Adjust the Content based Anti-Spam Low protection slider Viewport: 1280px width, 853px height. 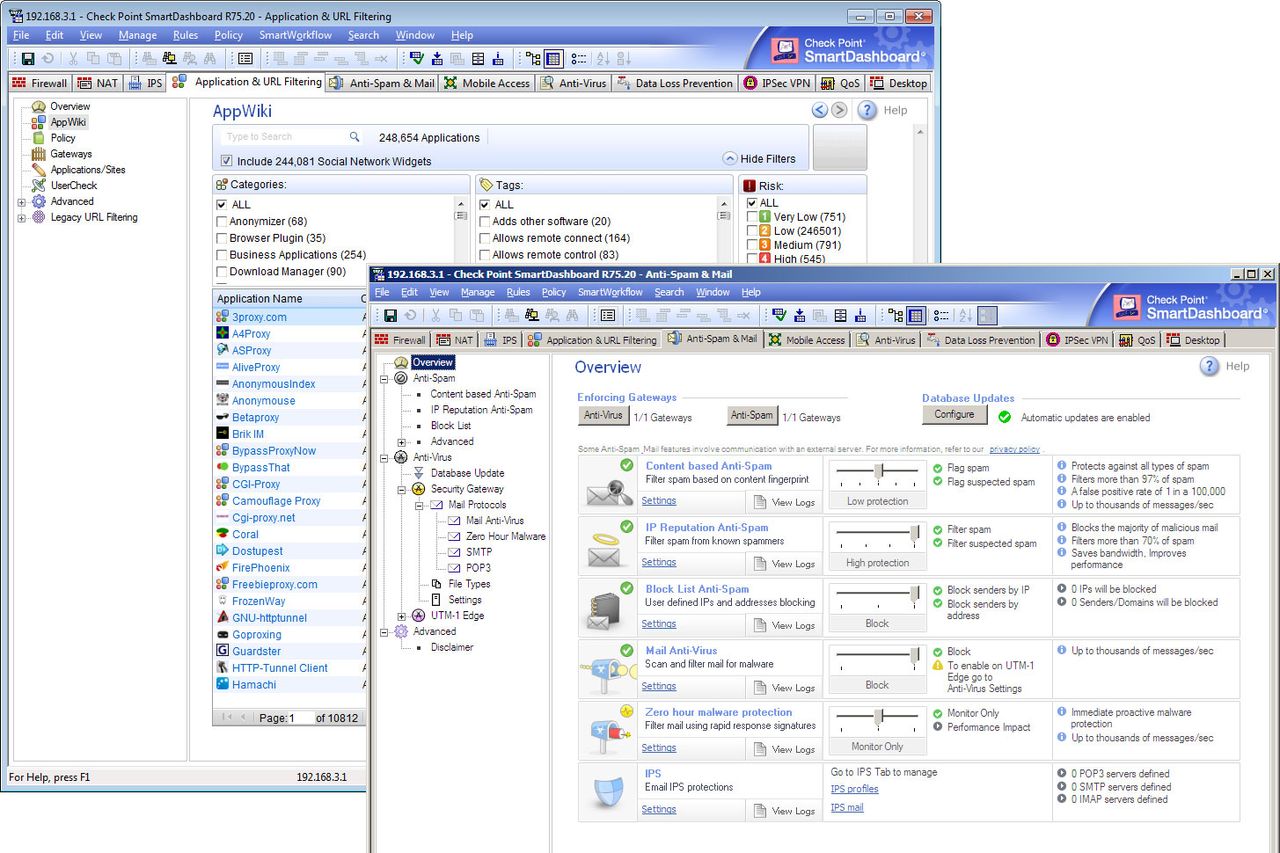click(878, 472)
